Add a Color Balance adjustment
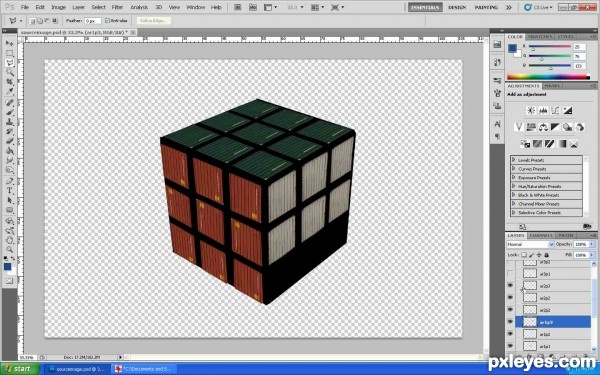Screen dimensions: 600x375 coord(543,127)
